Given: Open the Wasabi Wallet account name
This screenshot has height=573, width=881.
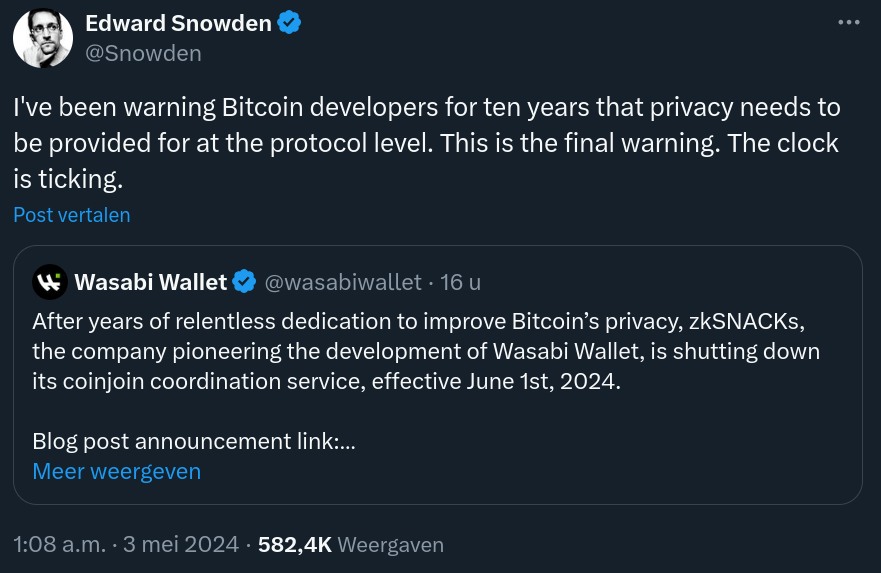Looking at the screenshot, I should [x=150, y=282].
